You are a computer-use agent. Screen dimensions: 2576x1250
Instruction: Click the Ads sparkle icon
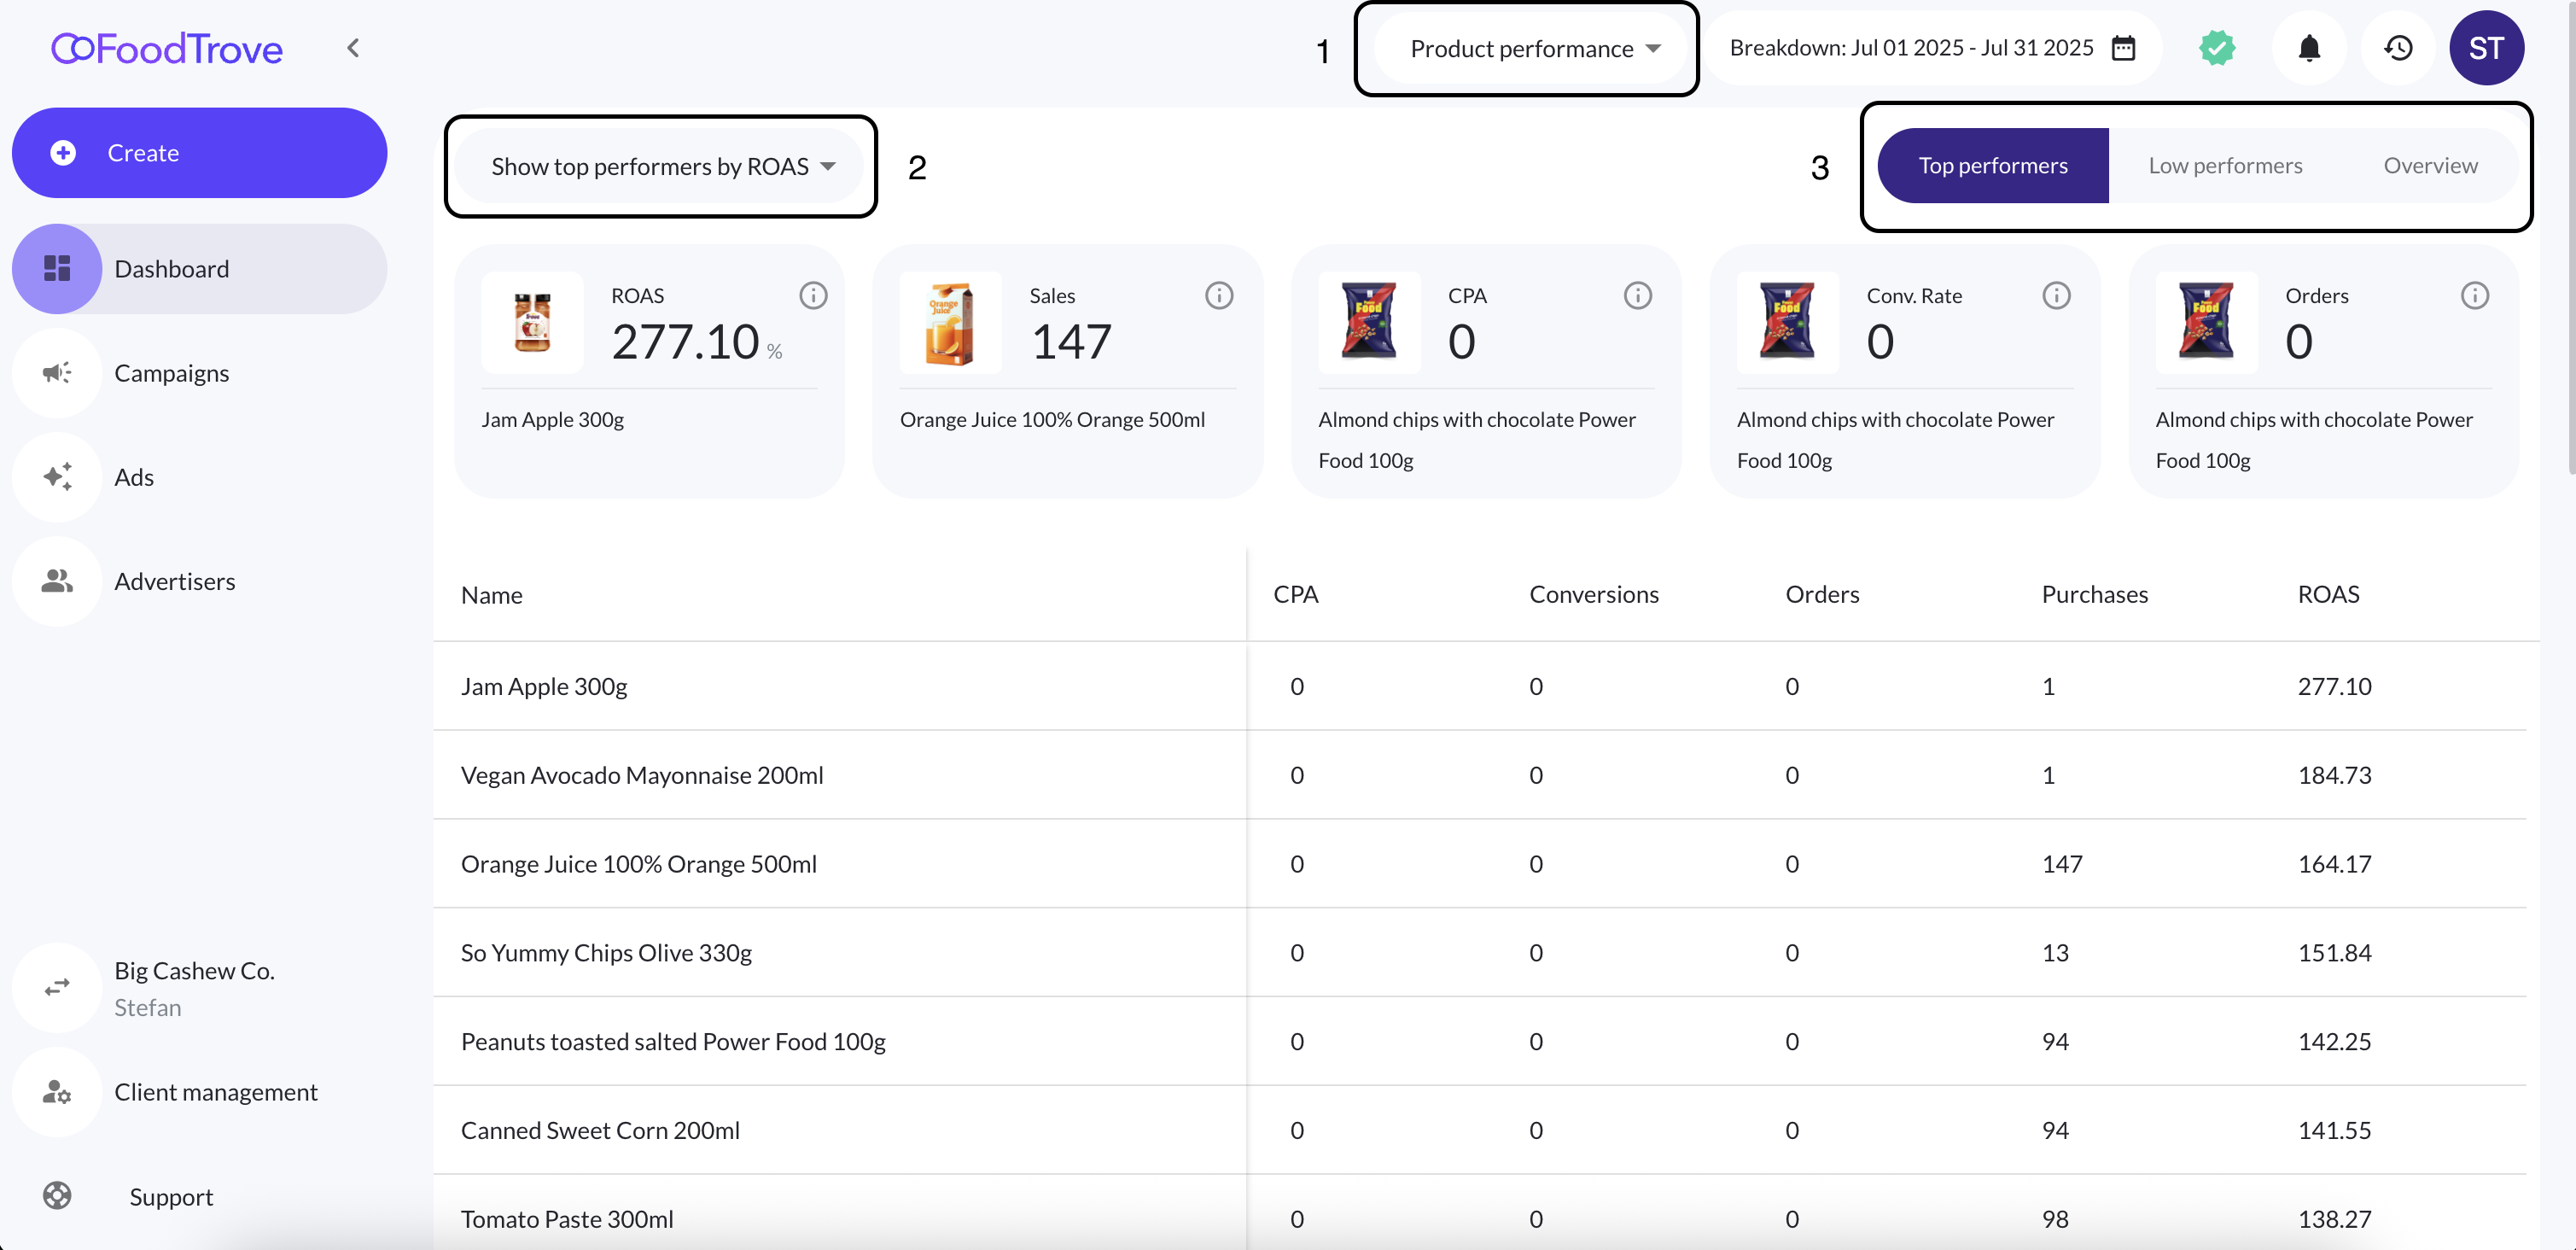(x=57, y=477)
